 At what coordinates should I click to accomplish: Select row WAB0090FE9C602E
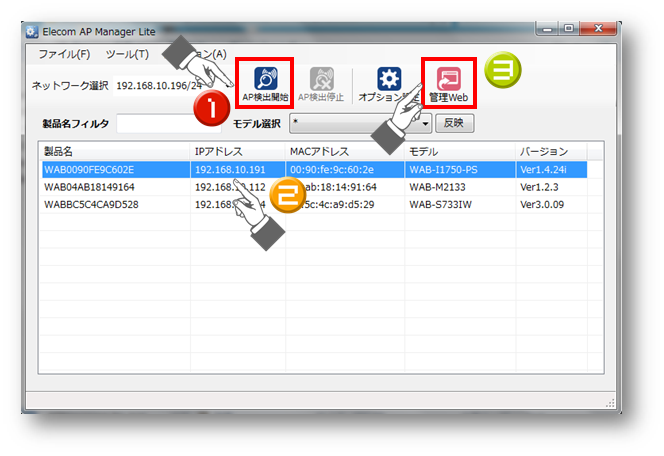pyautogui.click(x=314, y=170)
